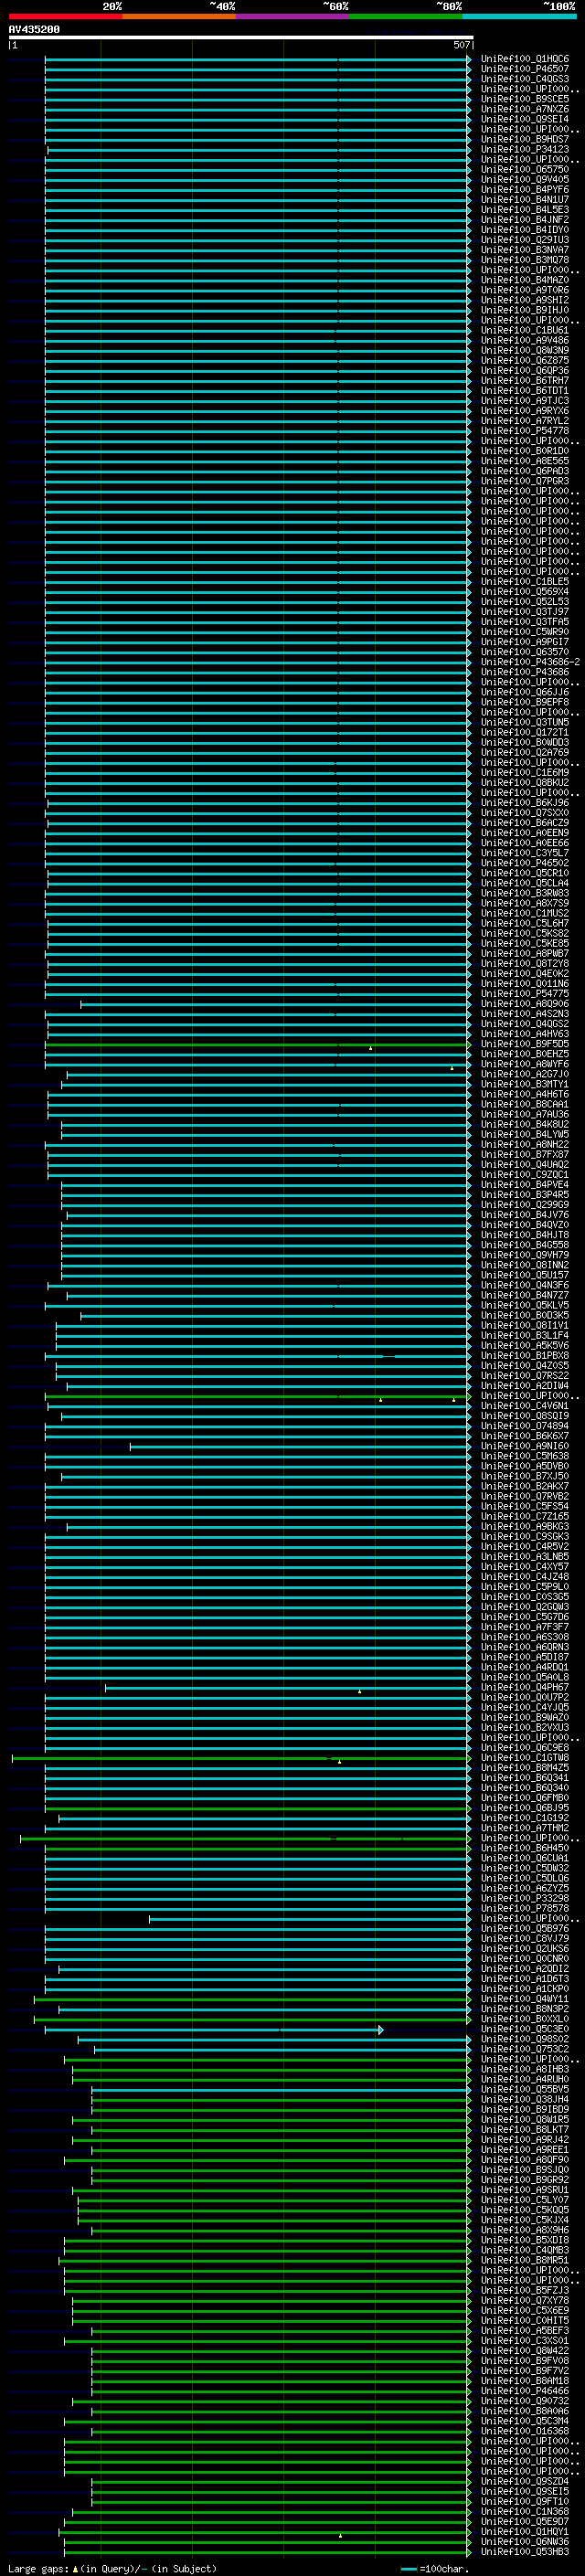Click the purple ~60% identity legend bar
The image size is (585, 2576).
[x=292, y=16]
